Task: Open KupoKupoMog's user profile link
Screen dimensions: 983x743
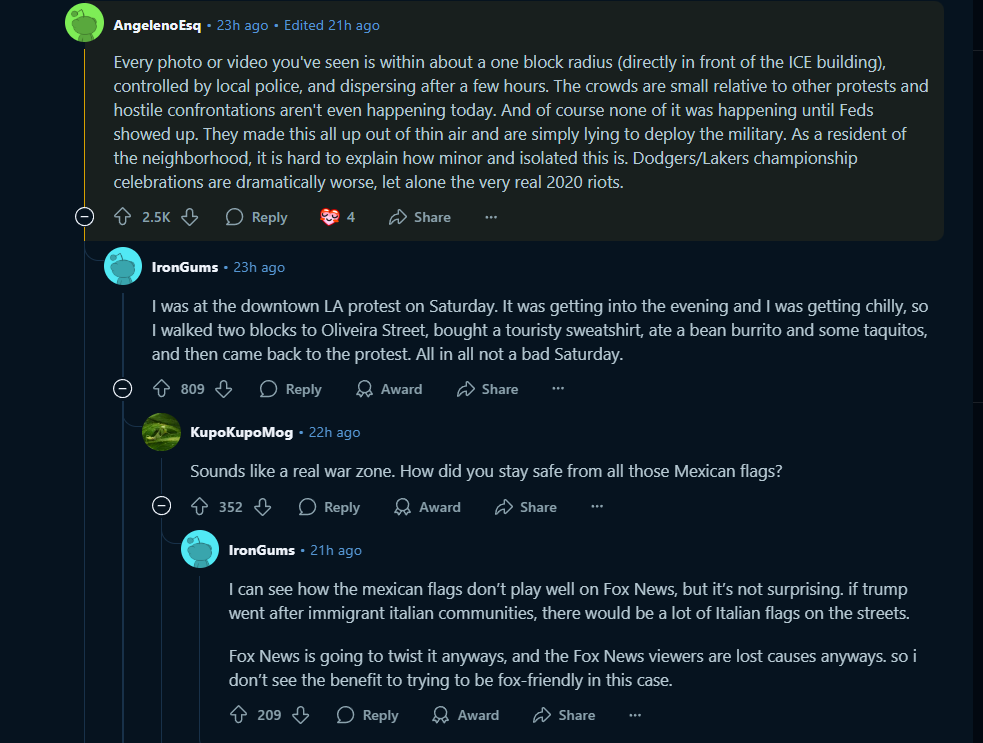Action: pyautogui.click(x=241, y=432)
